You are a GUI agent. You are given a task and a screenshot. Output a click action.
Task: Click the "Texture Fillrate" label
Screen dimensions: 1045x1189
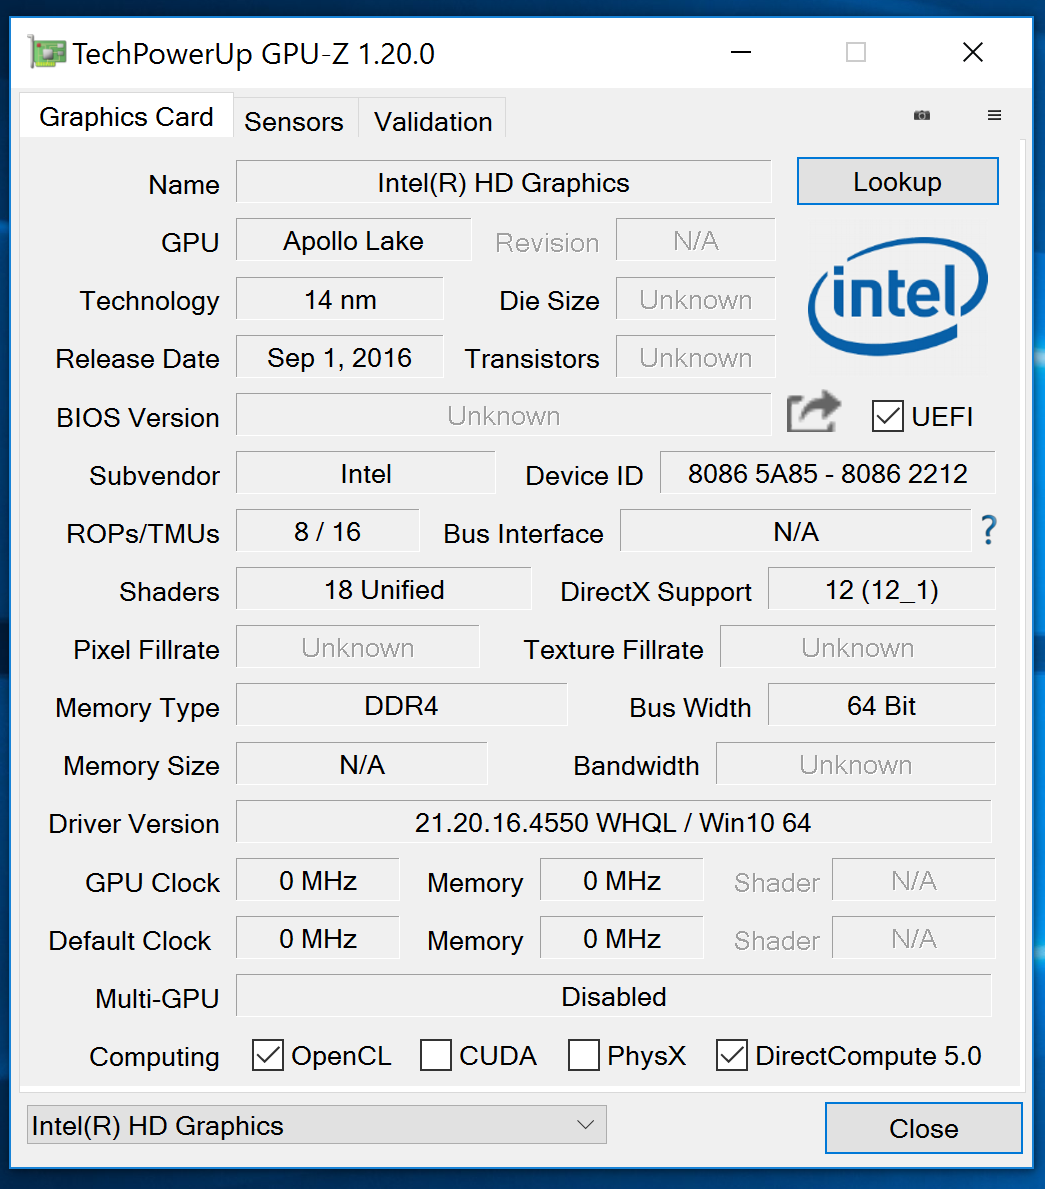tap(614, 650)
